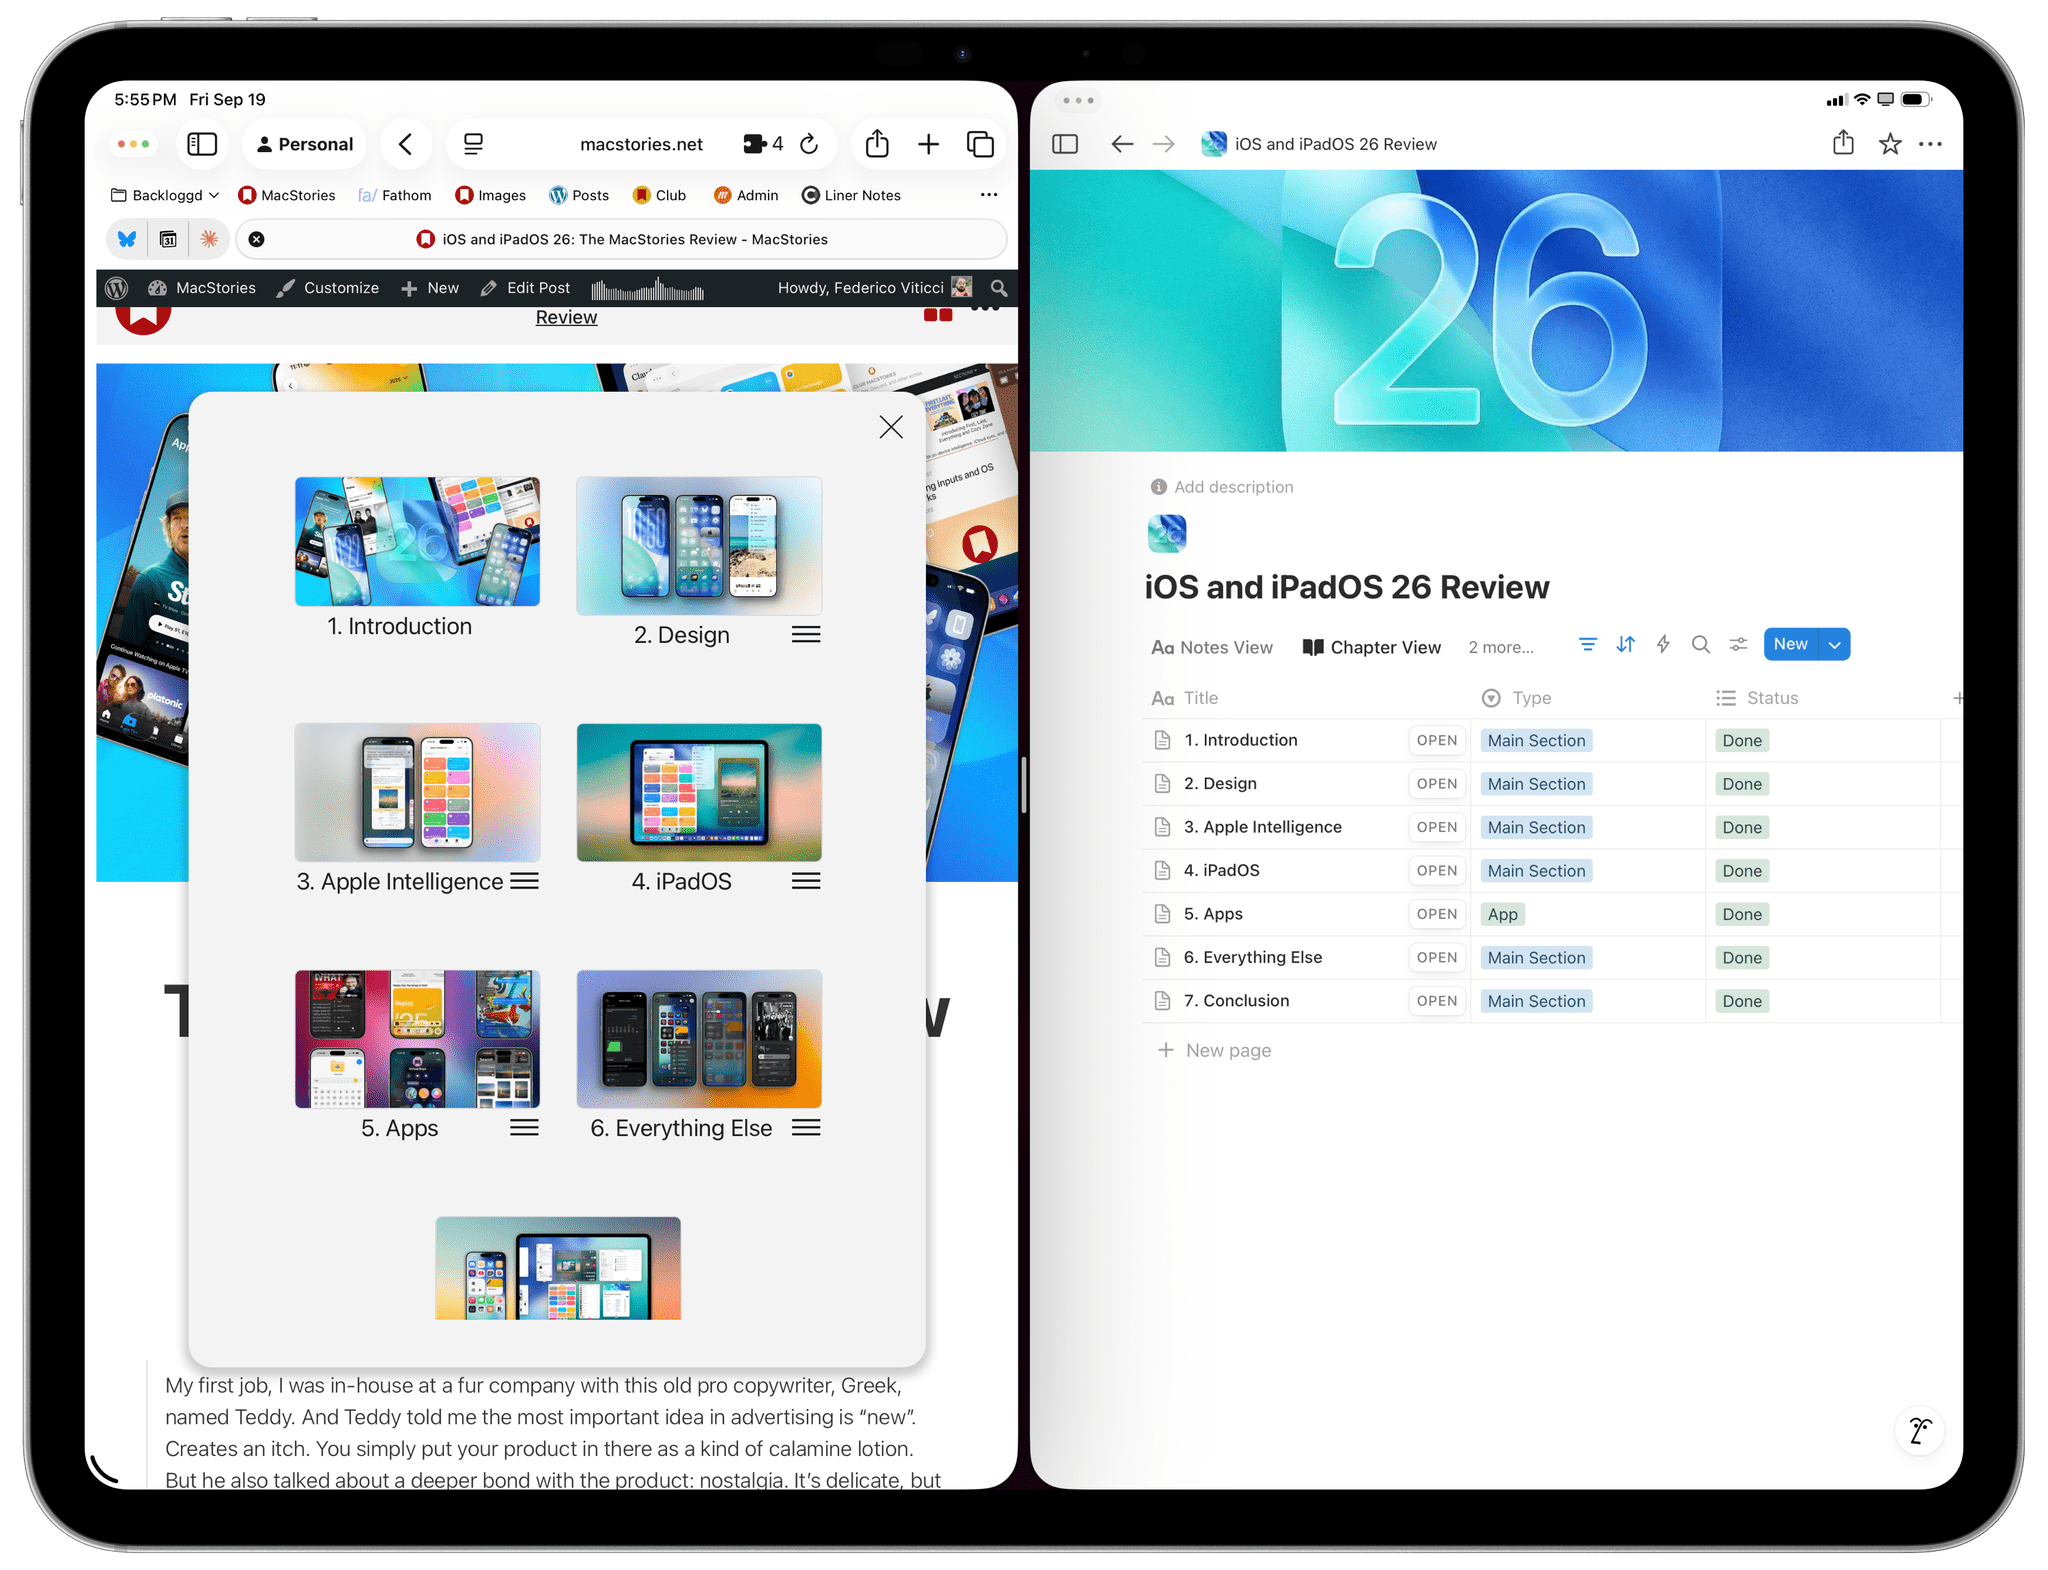
Task: Add a New page row
Action: click(x=1214, y=1050)
